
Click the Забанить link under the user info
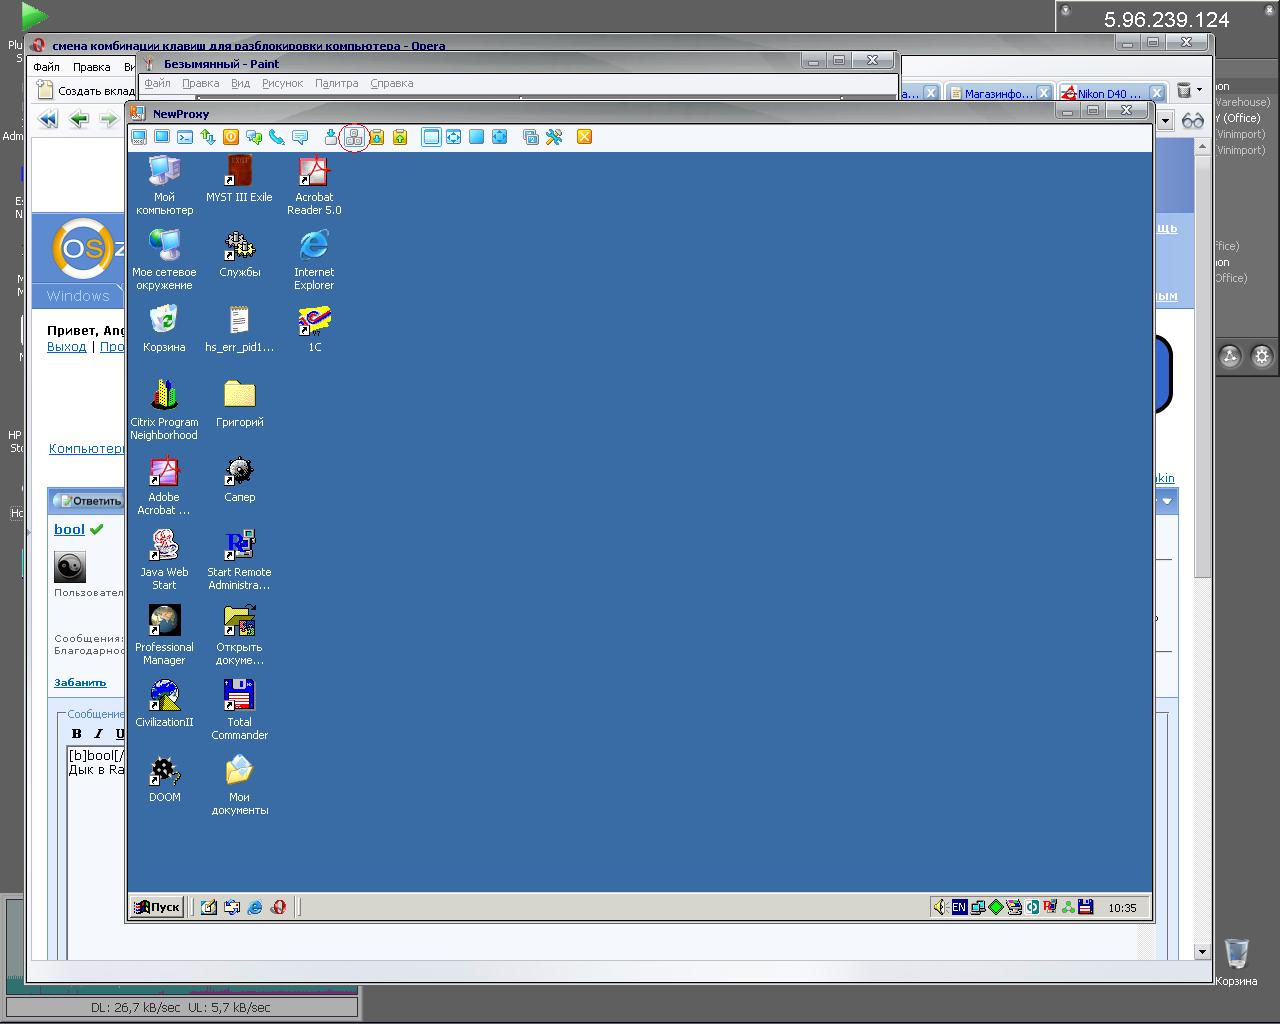80,682
